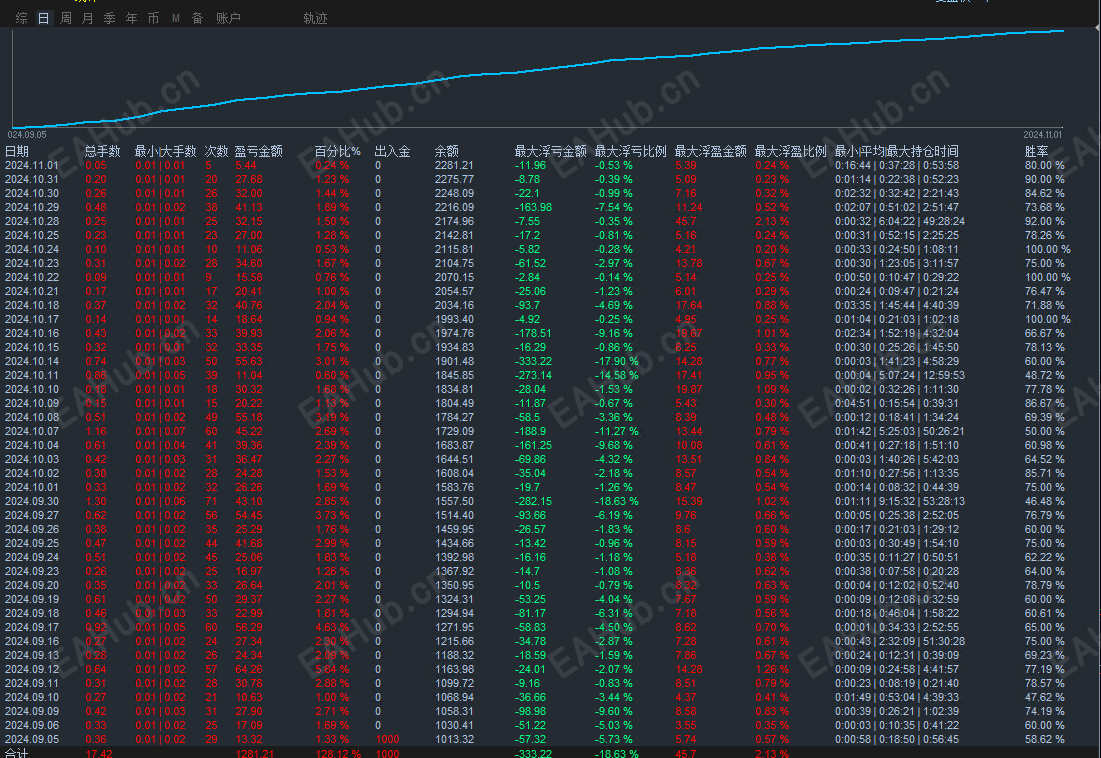
Task: Click the 日期 column header
Action: [x=17, y=151]
